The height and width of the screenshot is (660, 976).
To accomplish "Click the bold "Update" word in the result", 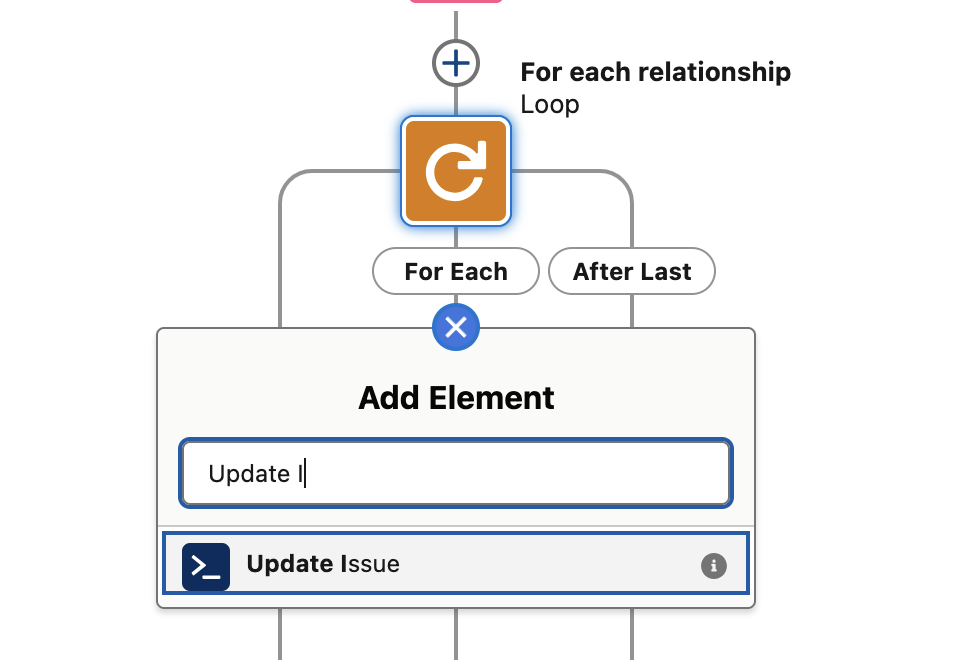I will tap(291, 564).
